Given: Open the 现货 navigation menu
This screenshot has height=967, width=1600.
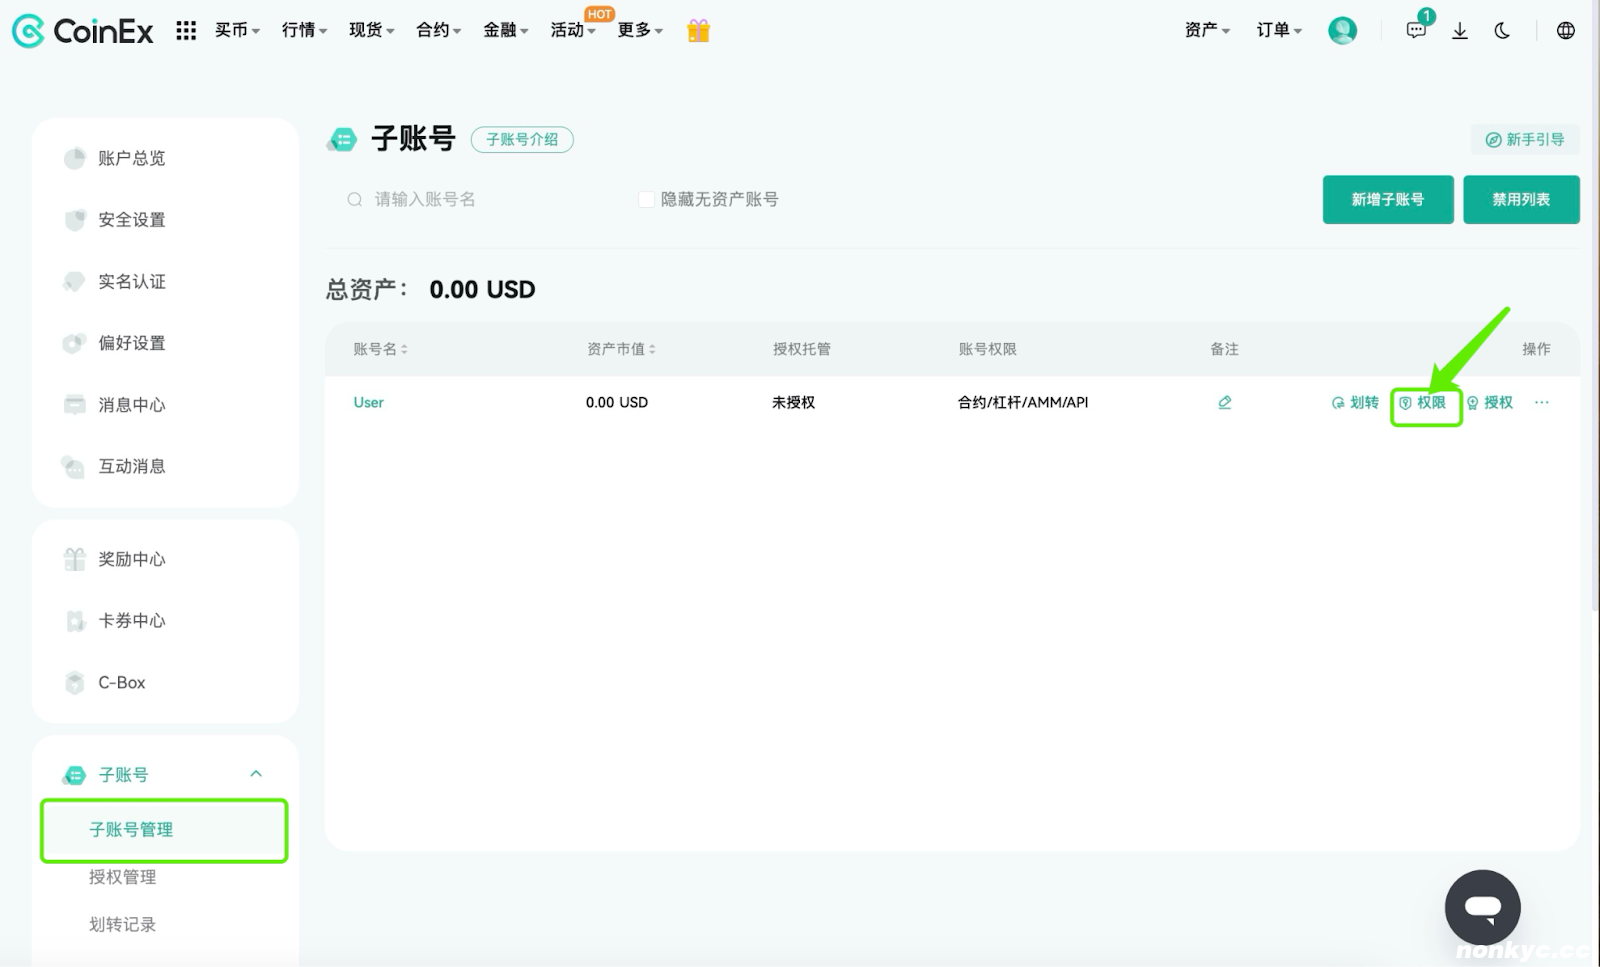Looking at the screenshot, I should pos(371,31).
